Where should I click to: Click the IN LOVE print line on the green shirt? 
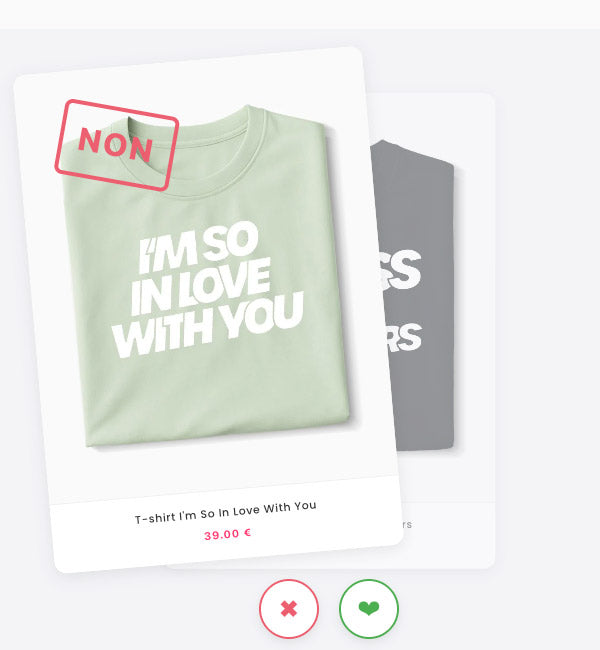pyautogui.click(x=201, y=286)
